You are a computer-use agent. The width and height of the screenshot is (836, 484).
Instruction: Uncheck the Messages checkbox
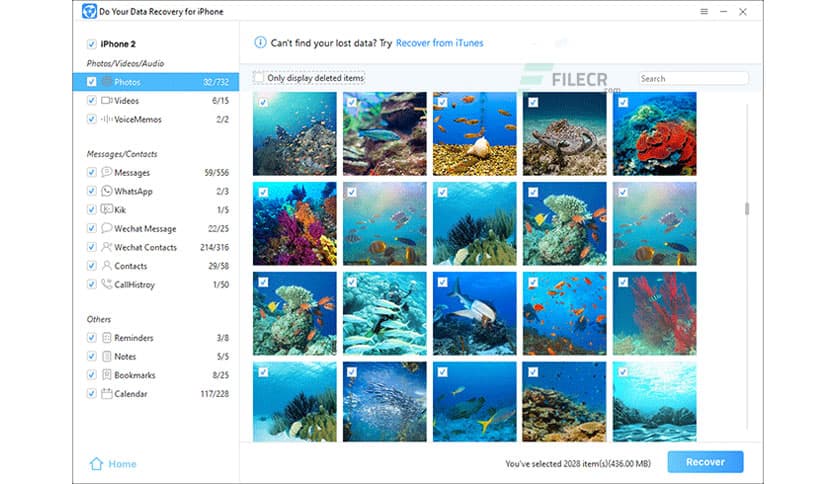point(91,172)
